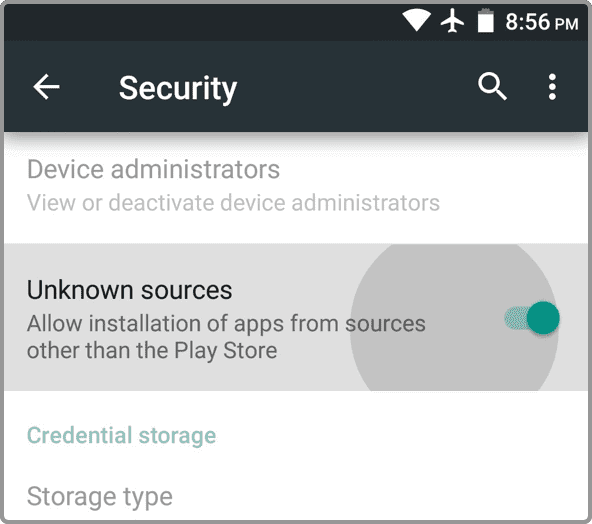Click empty status bar area left of Wi-Fi
Image resolution: width=592 pixels, height=524 pixels.
(200, 22)
